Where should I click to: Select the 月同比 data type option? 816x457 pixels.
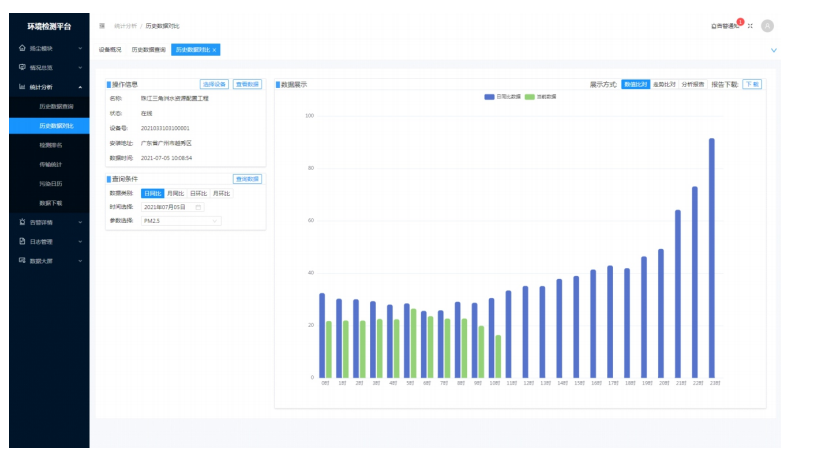[x=175, y=193]
